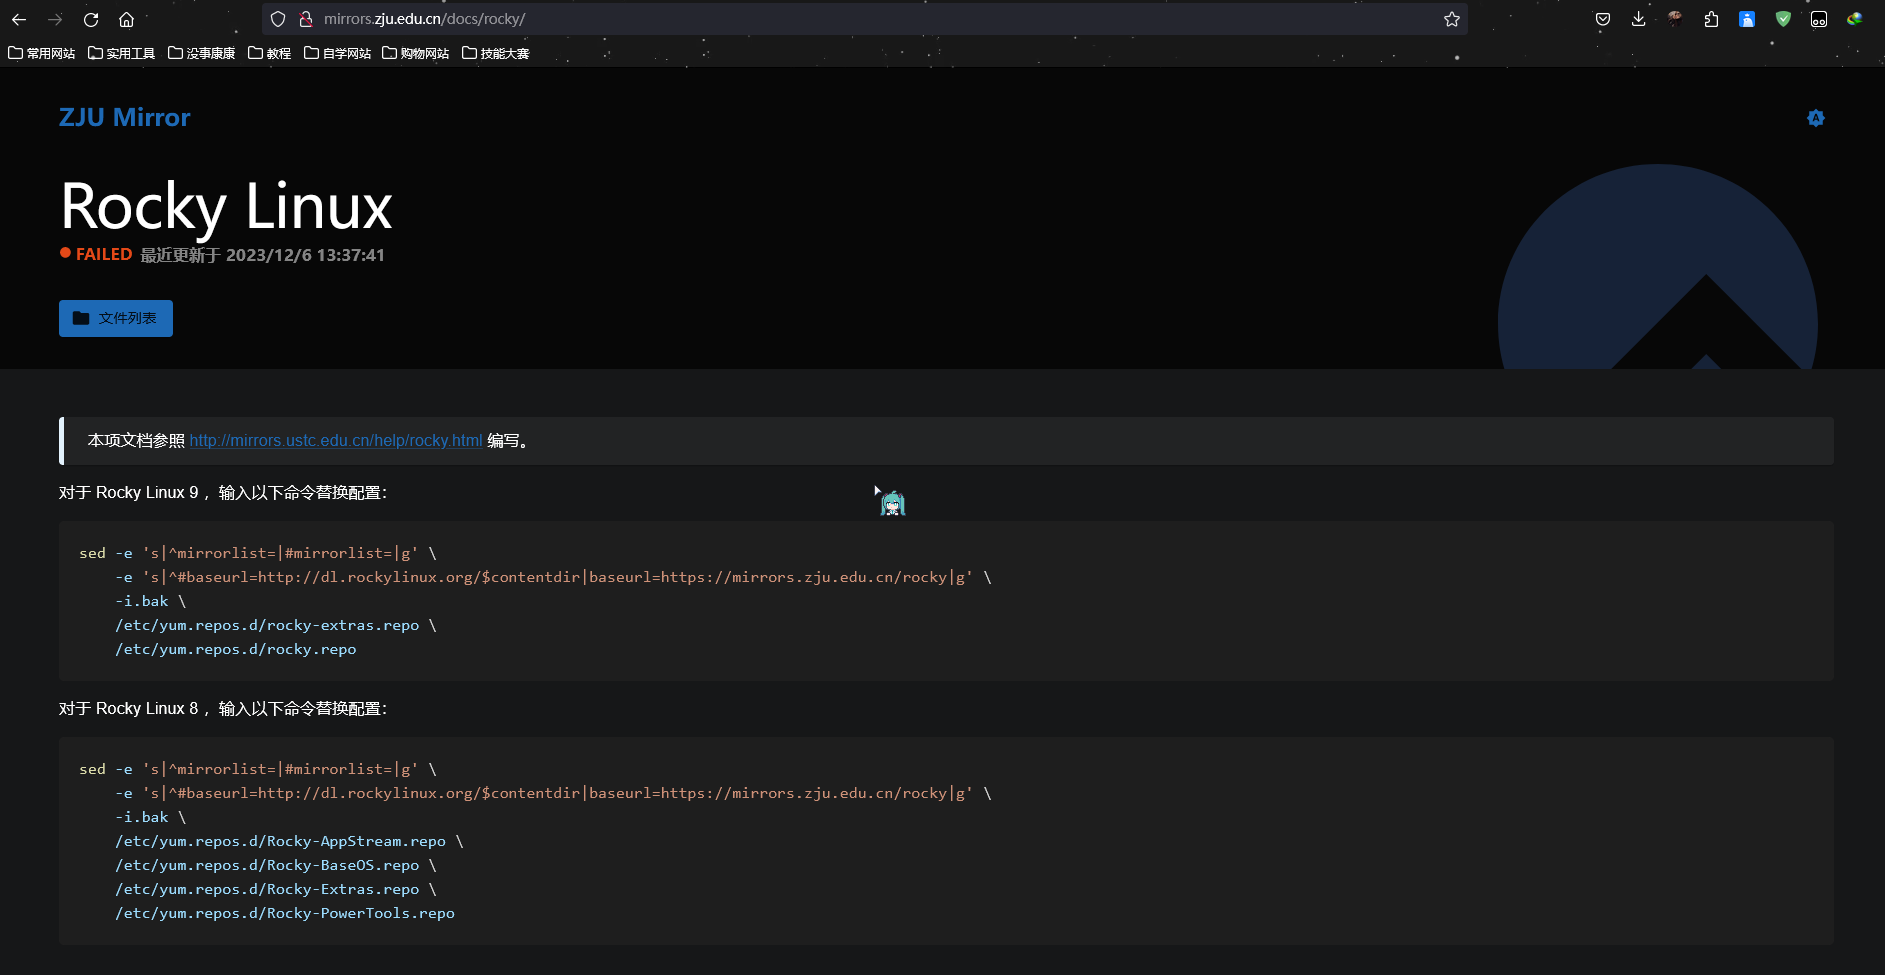Open the 常用网站 bookmarks folder
The image size is (1885, 975).
click(x=42, y=53)
